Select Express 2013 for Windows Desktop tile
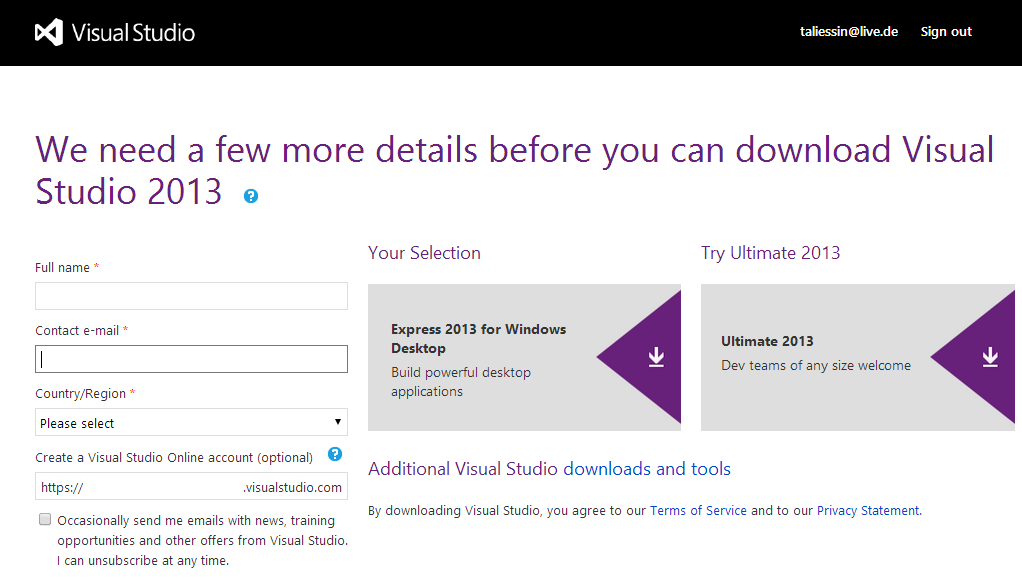This screenshot has height=585, width=1022. (524, 357)
